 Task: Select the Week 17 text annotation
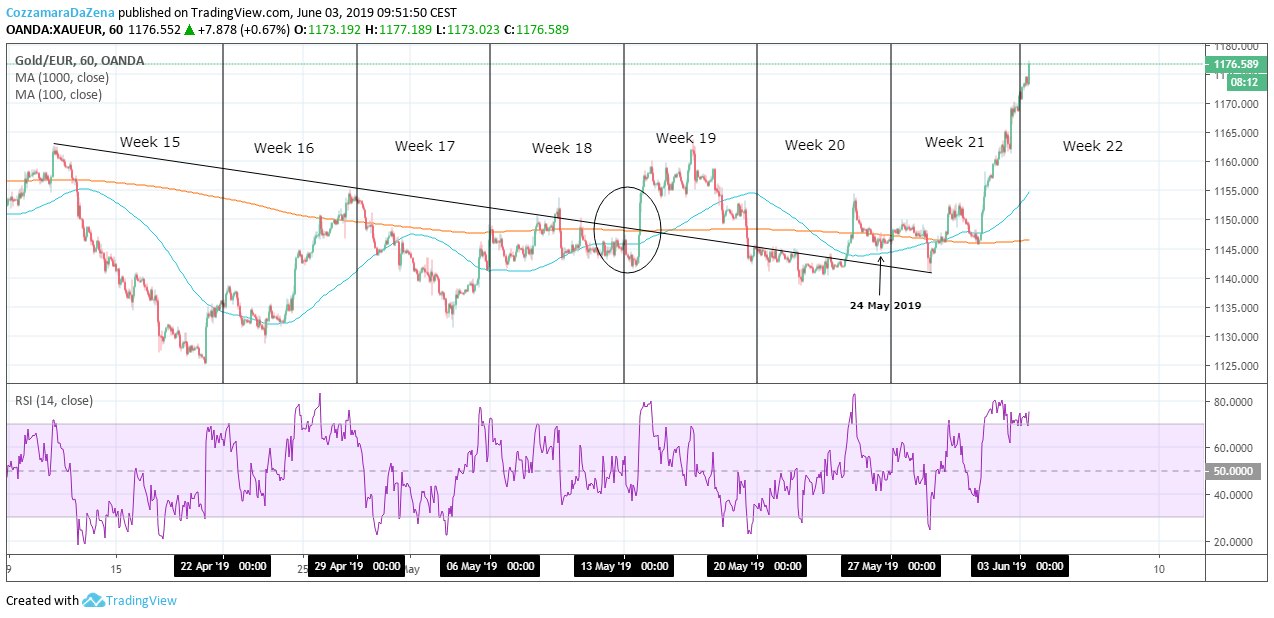pyautogui.click(x=425, y=146)
